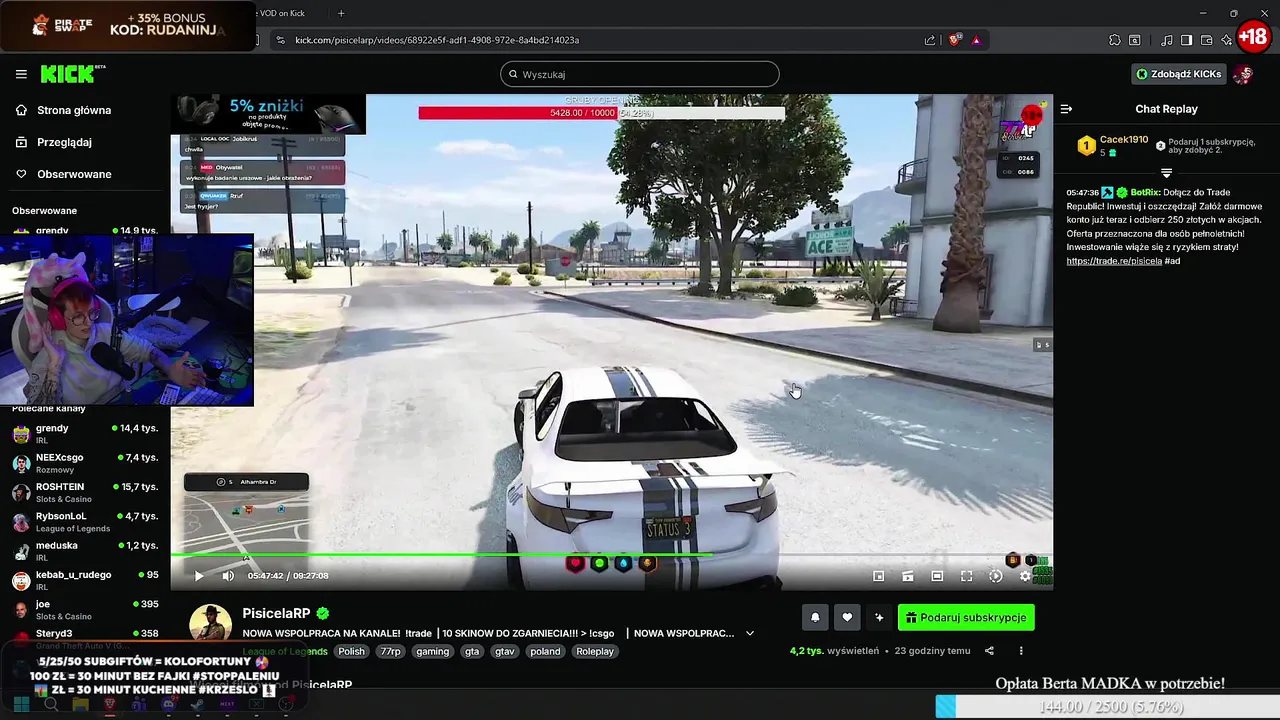This screenshot has width=1280, height=720.
Task: Click the PisicelaRP channel name
Action: (276, 613)
